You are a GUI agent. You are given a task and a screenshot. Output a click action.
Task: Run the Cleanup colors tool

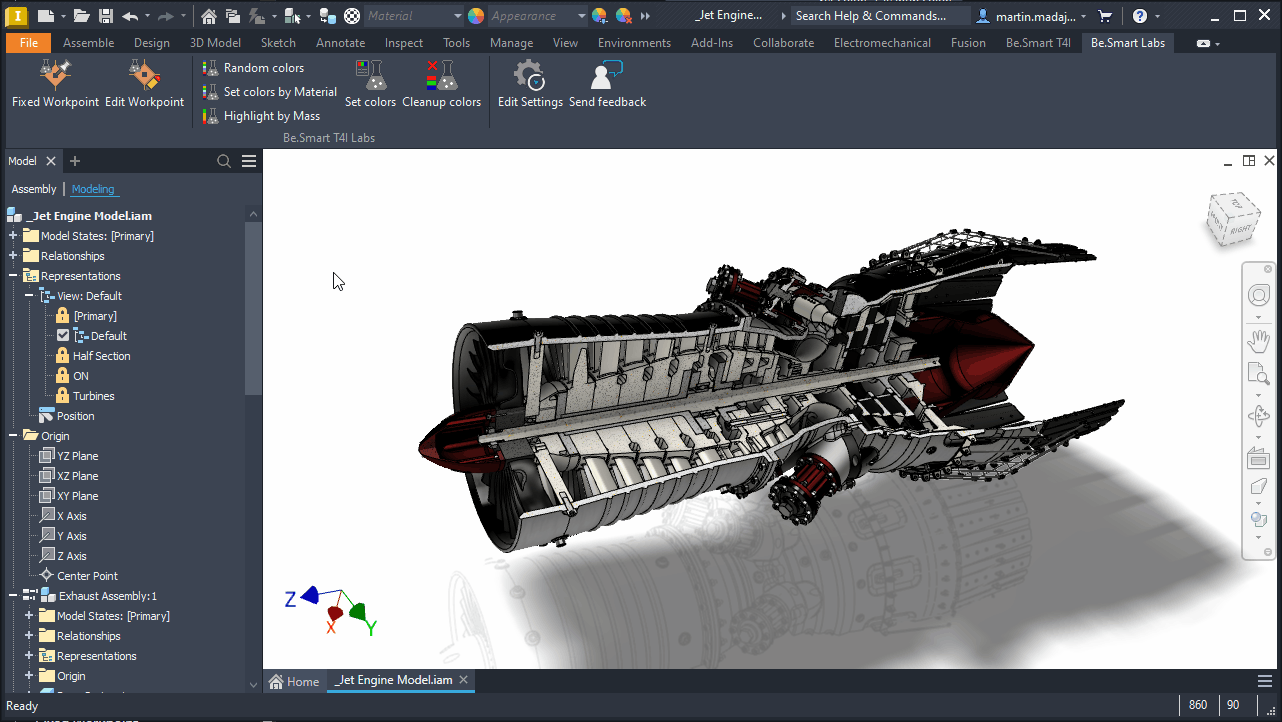tap(441, 76)
